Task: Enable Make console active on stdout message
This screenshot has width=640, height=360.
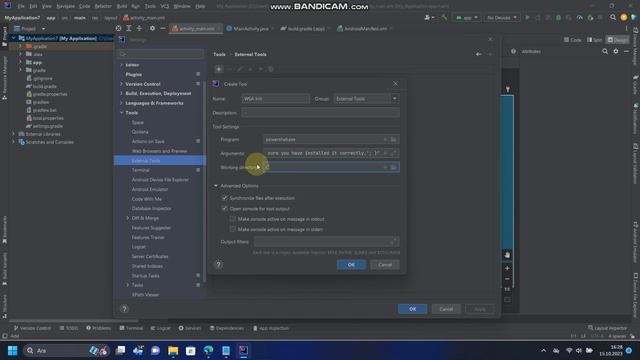Action: [233, 219]
